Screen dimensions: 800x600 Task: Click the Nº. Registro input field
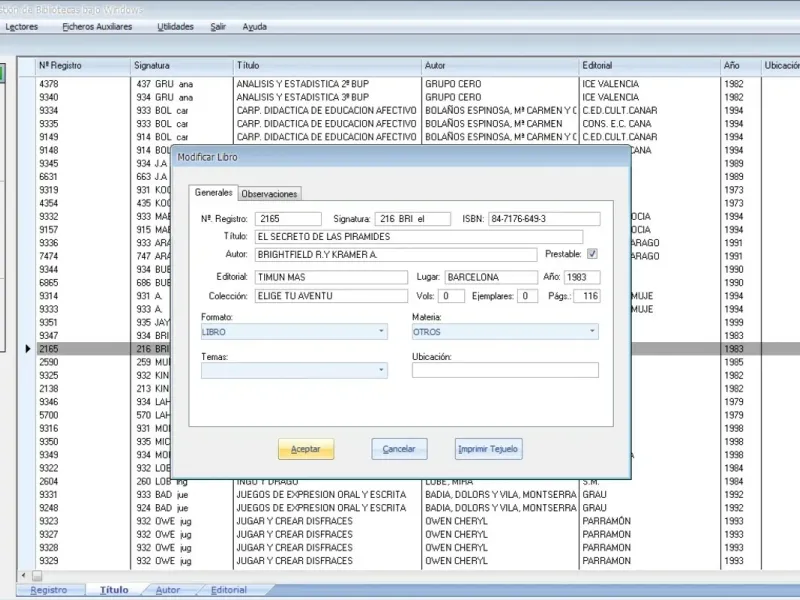pos(288,219)
